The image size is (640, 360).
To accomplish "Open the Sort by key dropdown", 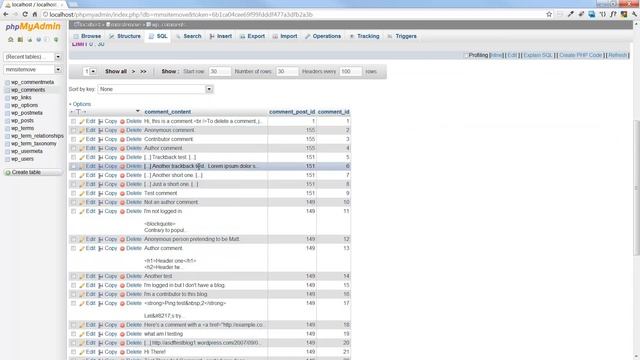I will pyautogui.click(x=156, y=89).
